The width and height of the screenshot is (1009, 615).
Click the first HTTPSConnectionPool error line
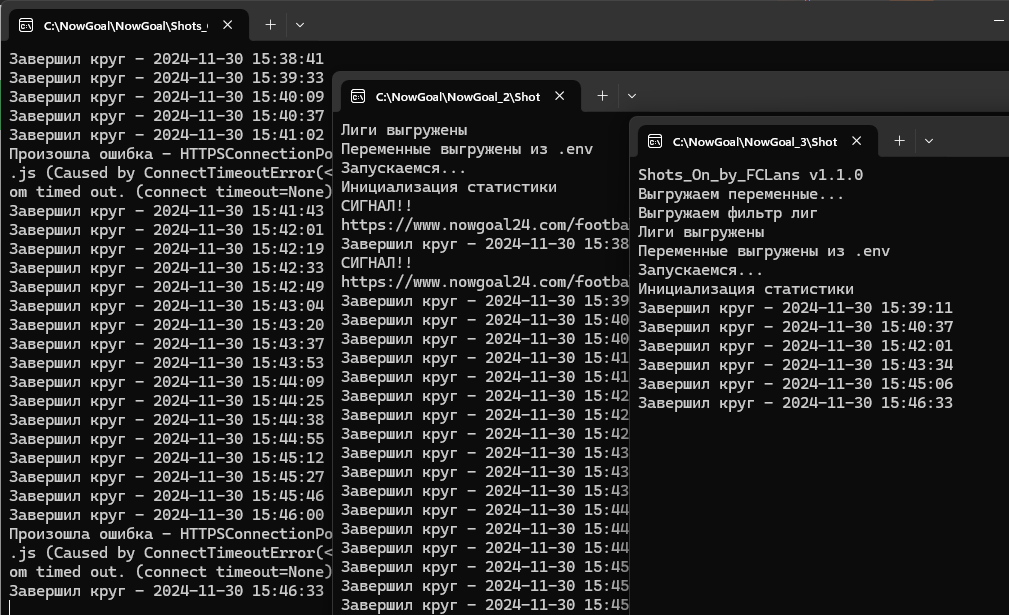[x=170, y=154]
